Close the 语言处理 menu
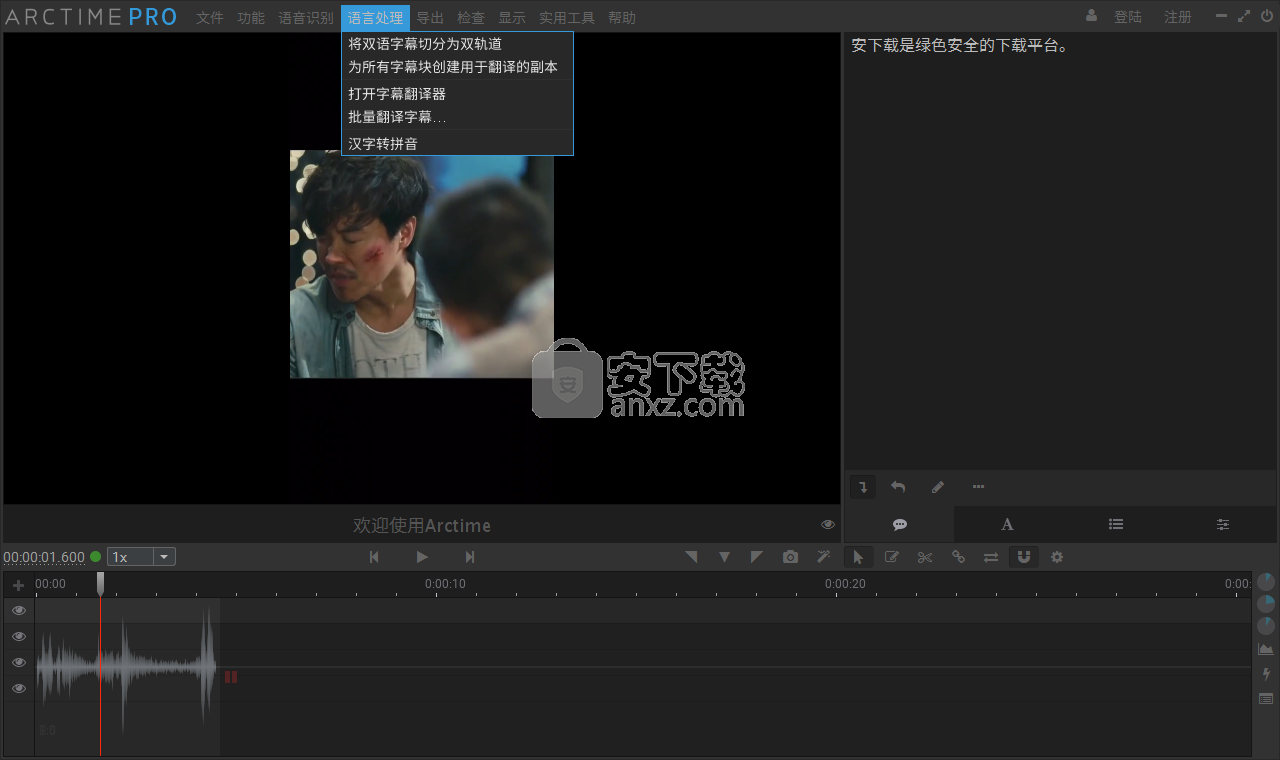The width and height of the screenshot is (1280, 760). [375, 18]
